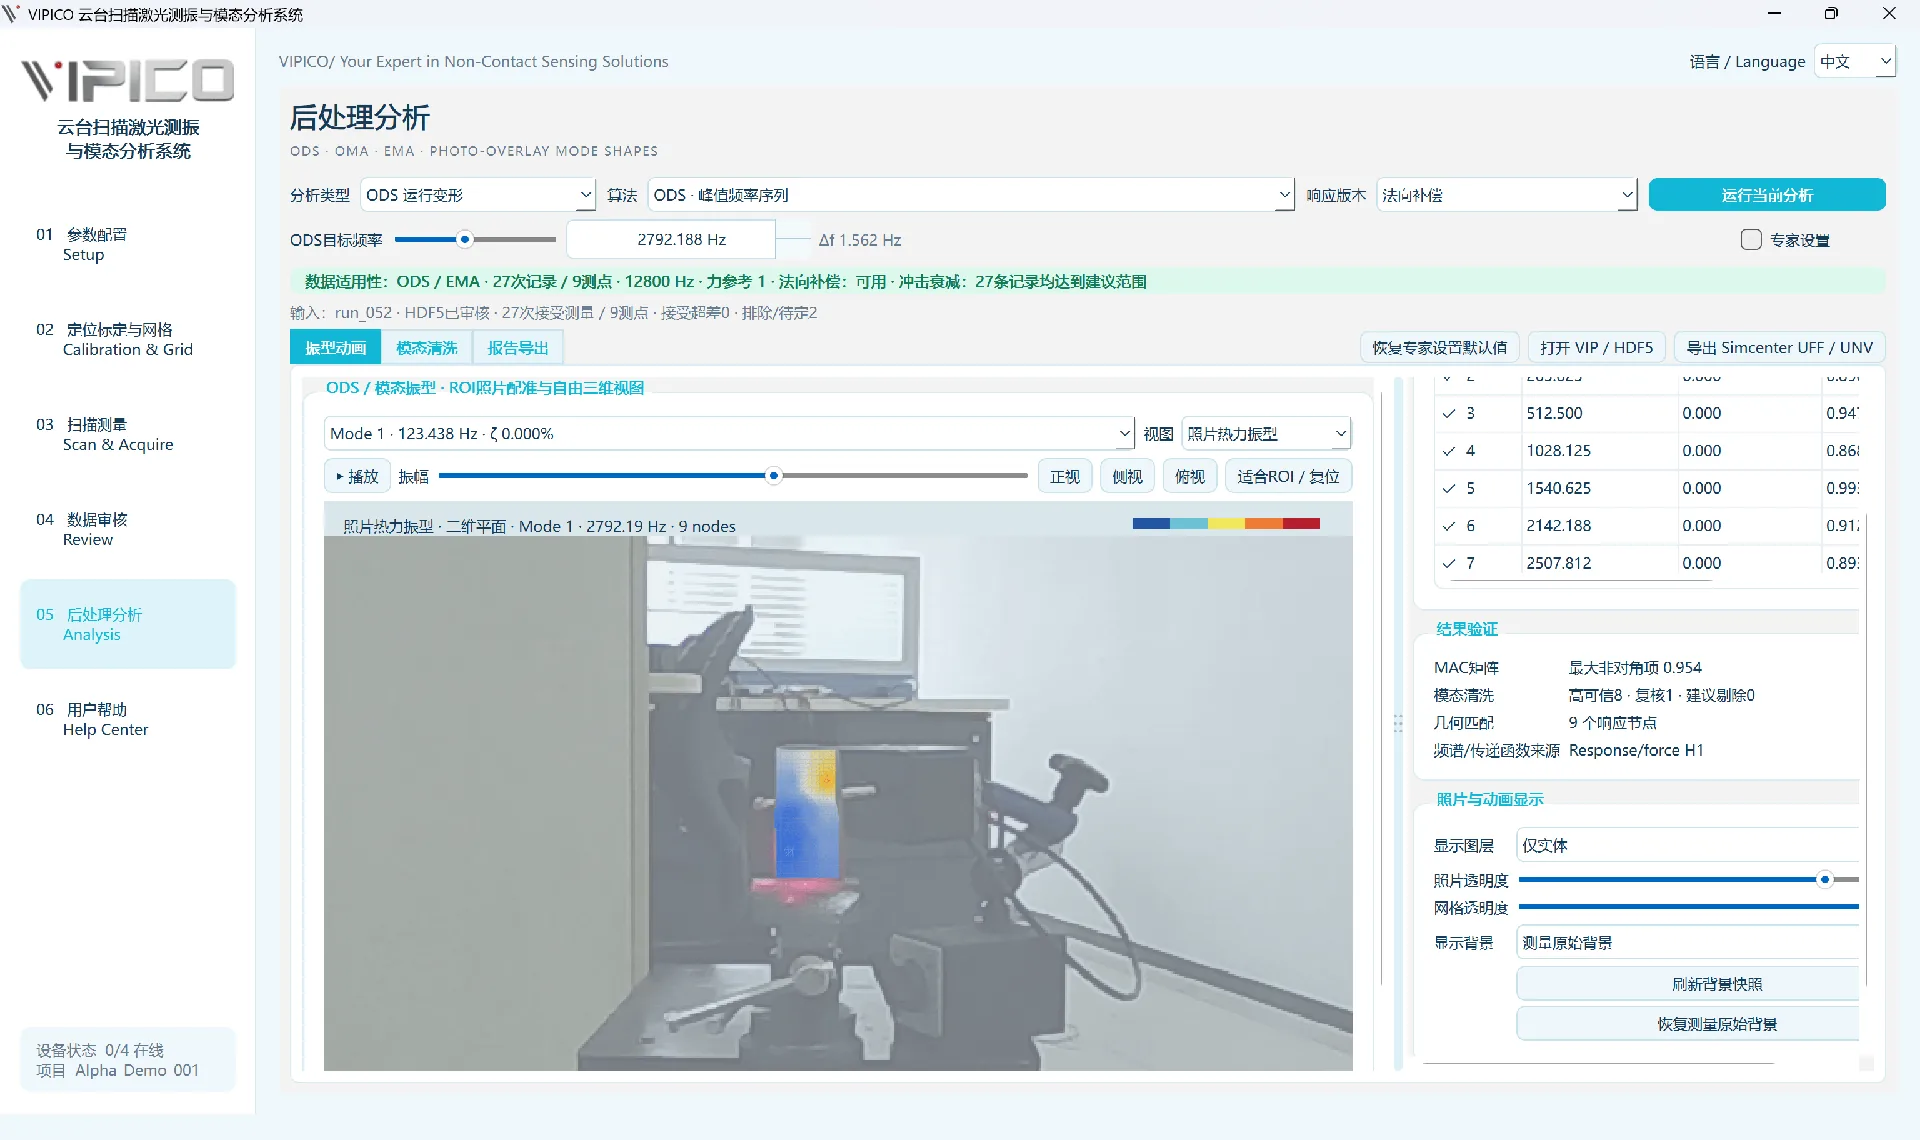Click 导出 Simcenter UFF / UNV button
Screen dimensions: 1920x1140
1779,348
